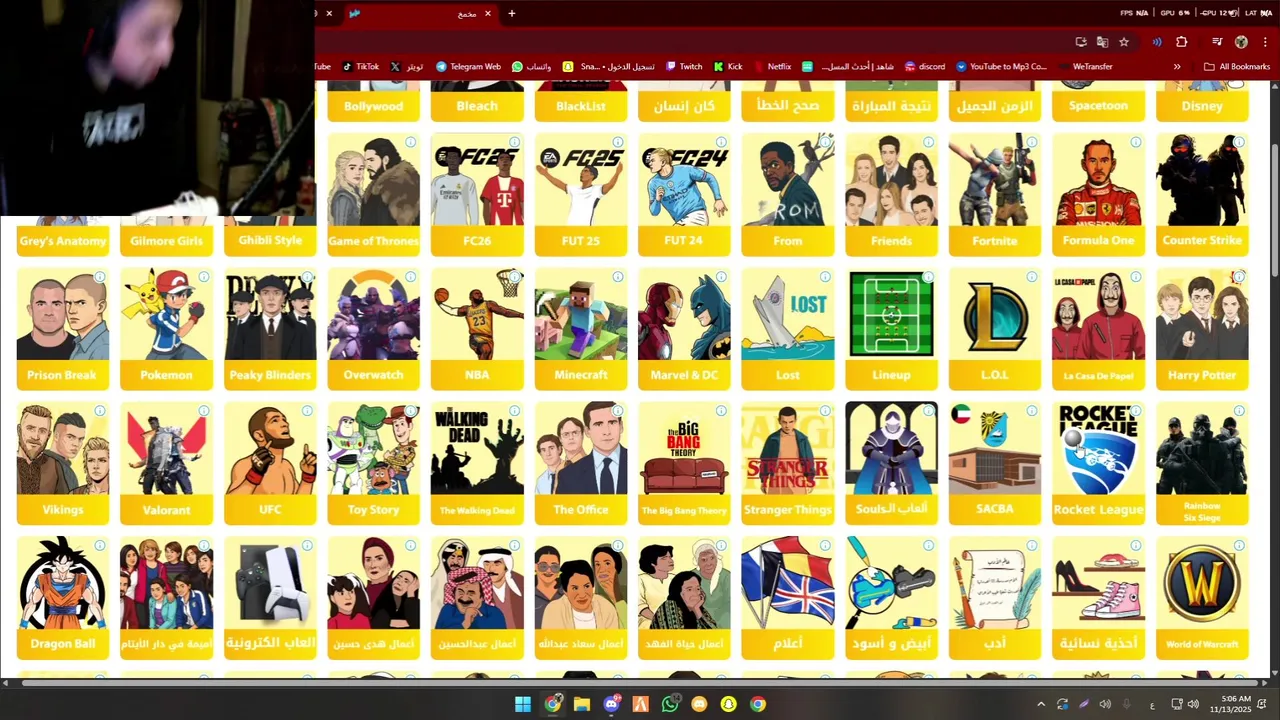This screenshot has width=1280, height=720.
Task: Open the WeTransfer bookmark
Action: click(x=1084, y=67)
